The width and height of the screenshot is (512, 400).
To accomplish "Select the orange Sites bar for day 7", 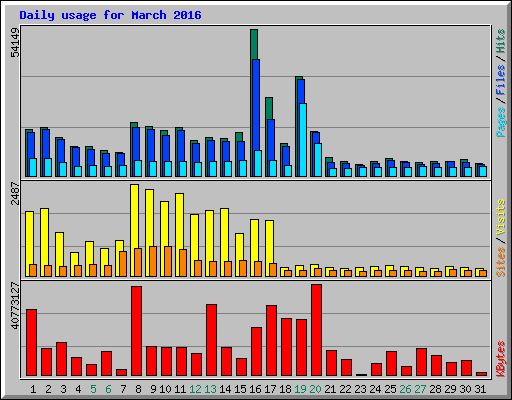I will click(123, 264).
